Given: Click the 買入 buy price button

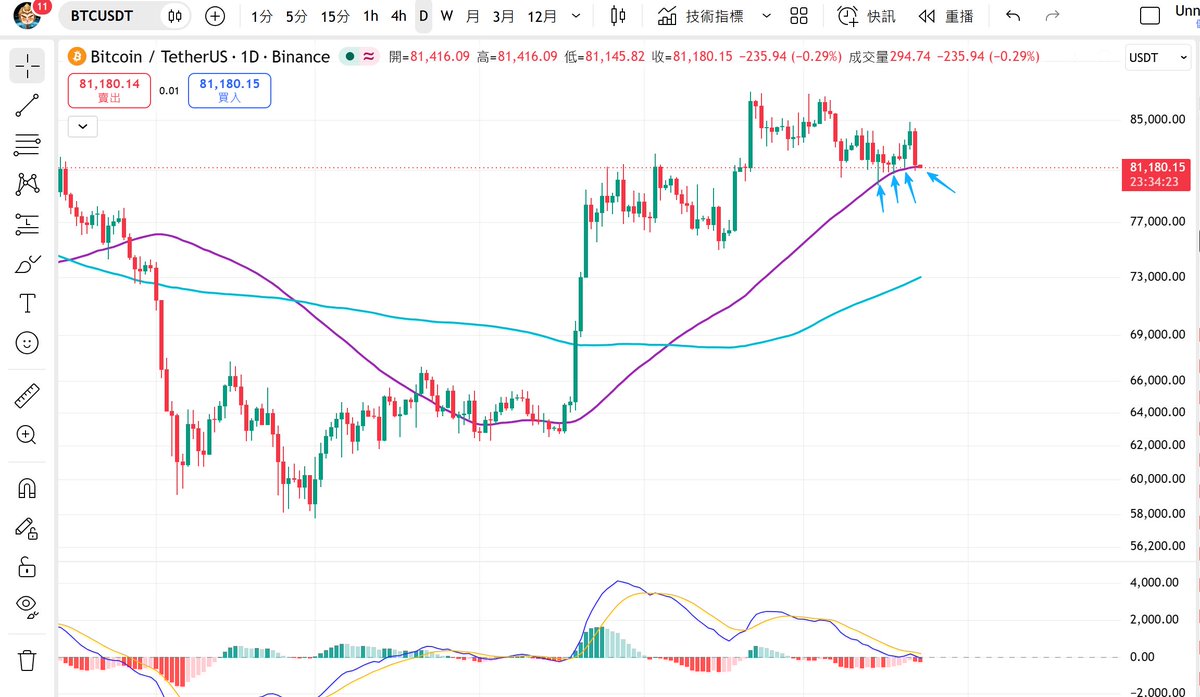Looking at the screenshot, I should coord(229,91).
